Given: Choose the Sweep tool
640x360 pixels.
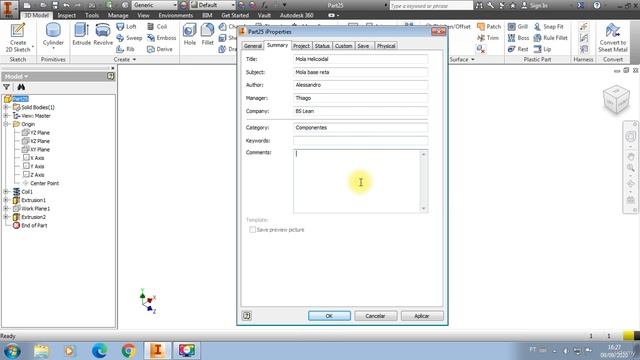Looking at the screenshot, I should tap(129, 38).
